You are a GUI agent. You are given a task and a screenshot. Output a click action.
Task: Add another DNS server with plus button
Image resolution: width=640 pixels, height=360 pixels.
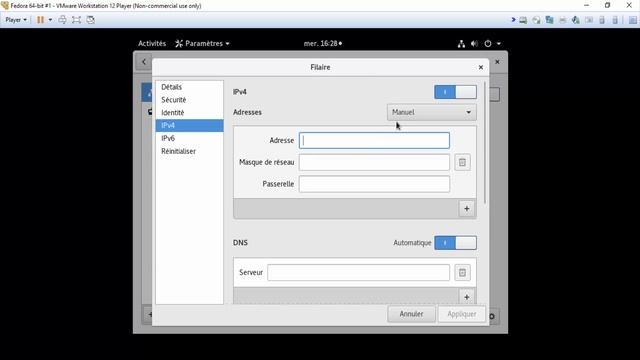click(x=467, y=297)
